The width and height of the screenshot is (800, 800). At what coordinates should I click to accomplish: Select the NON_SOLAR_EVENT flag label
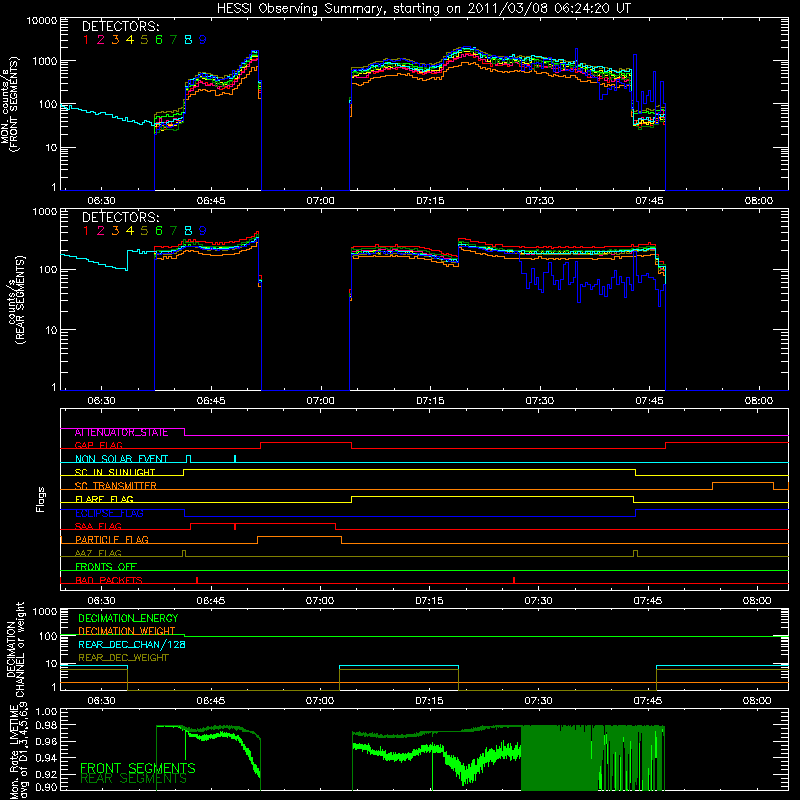pos(121,459)
